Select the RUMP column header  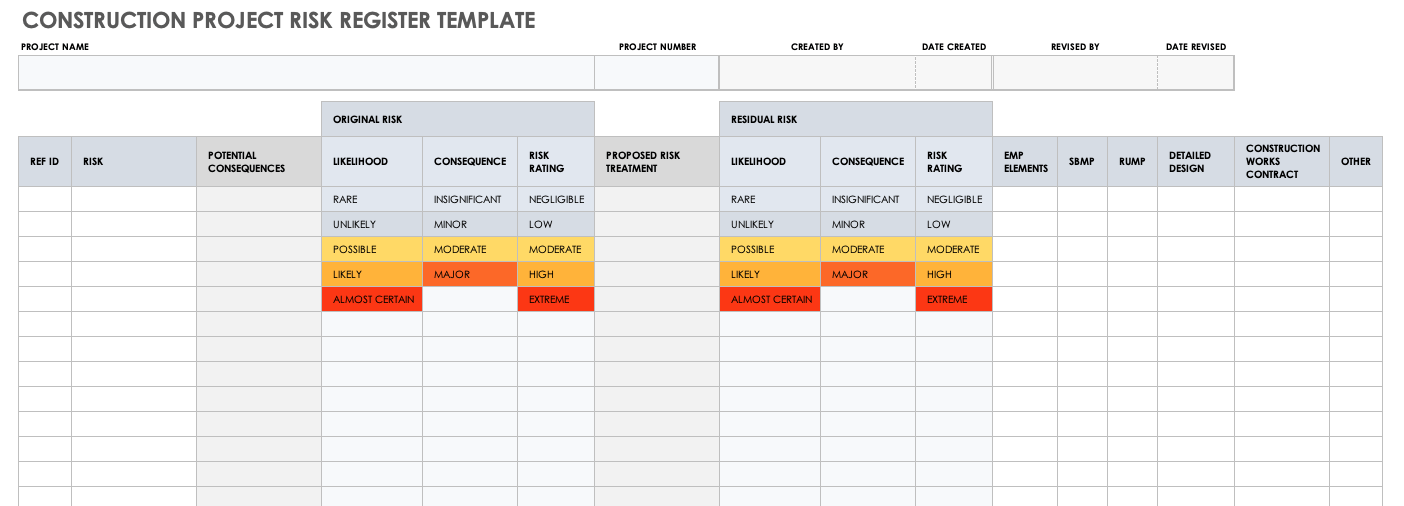1132,161
